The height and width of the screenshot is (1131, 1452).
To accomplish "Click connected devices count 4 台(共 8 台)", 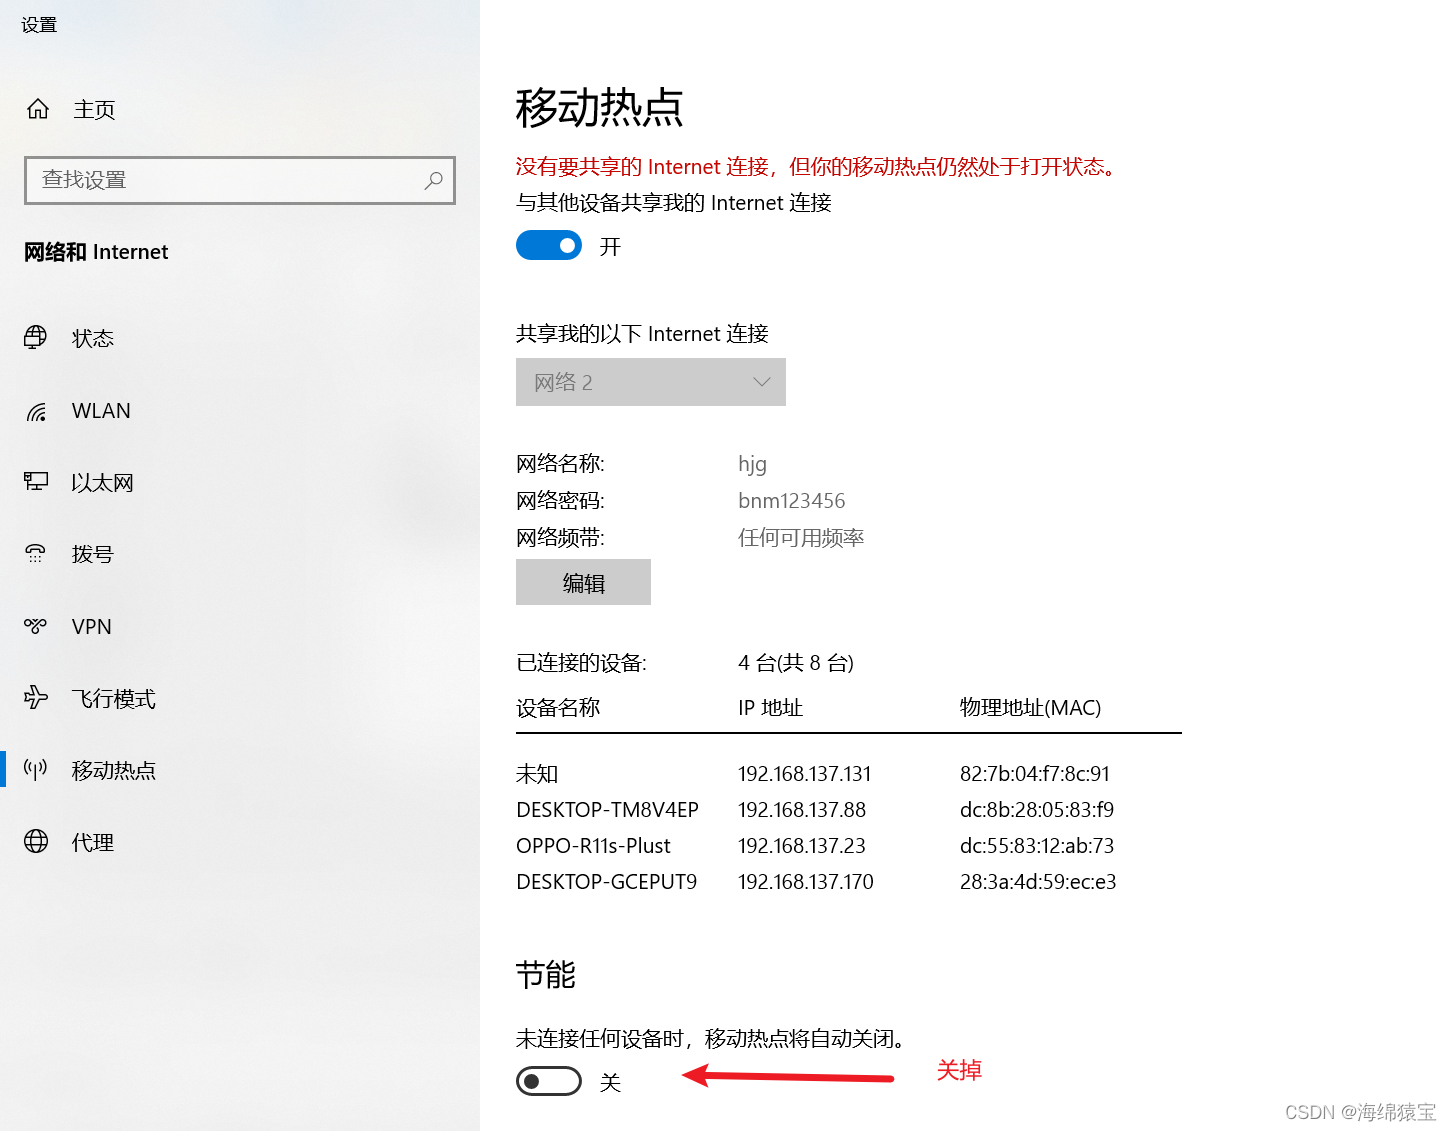I will point(796,663).
